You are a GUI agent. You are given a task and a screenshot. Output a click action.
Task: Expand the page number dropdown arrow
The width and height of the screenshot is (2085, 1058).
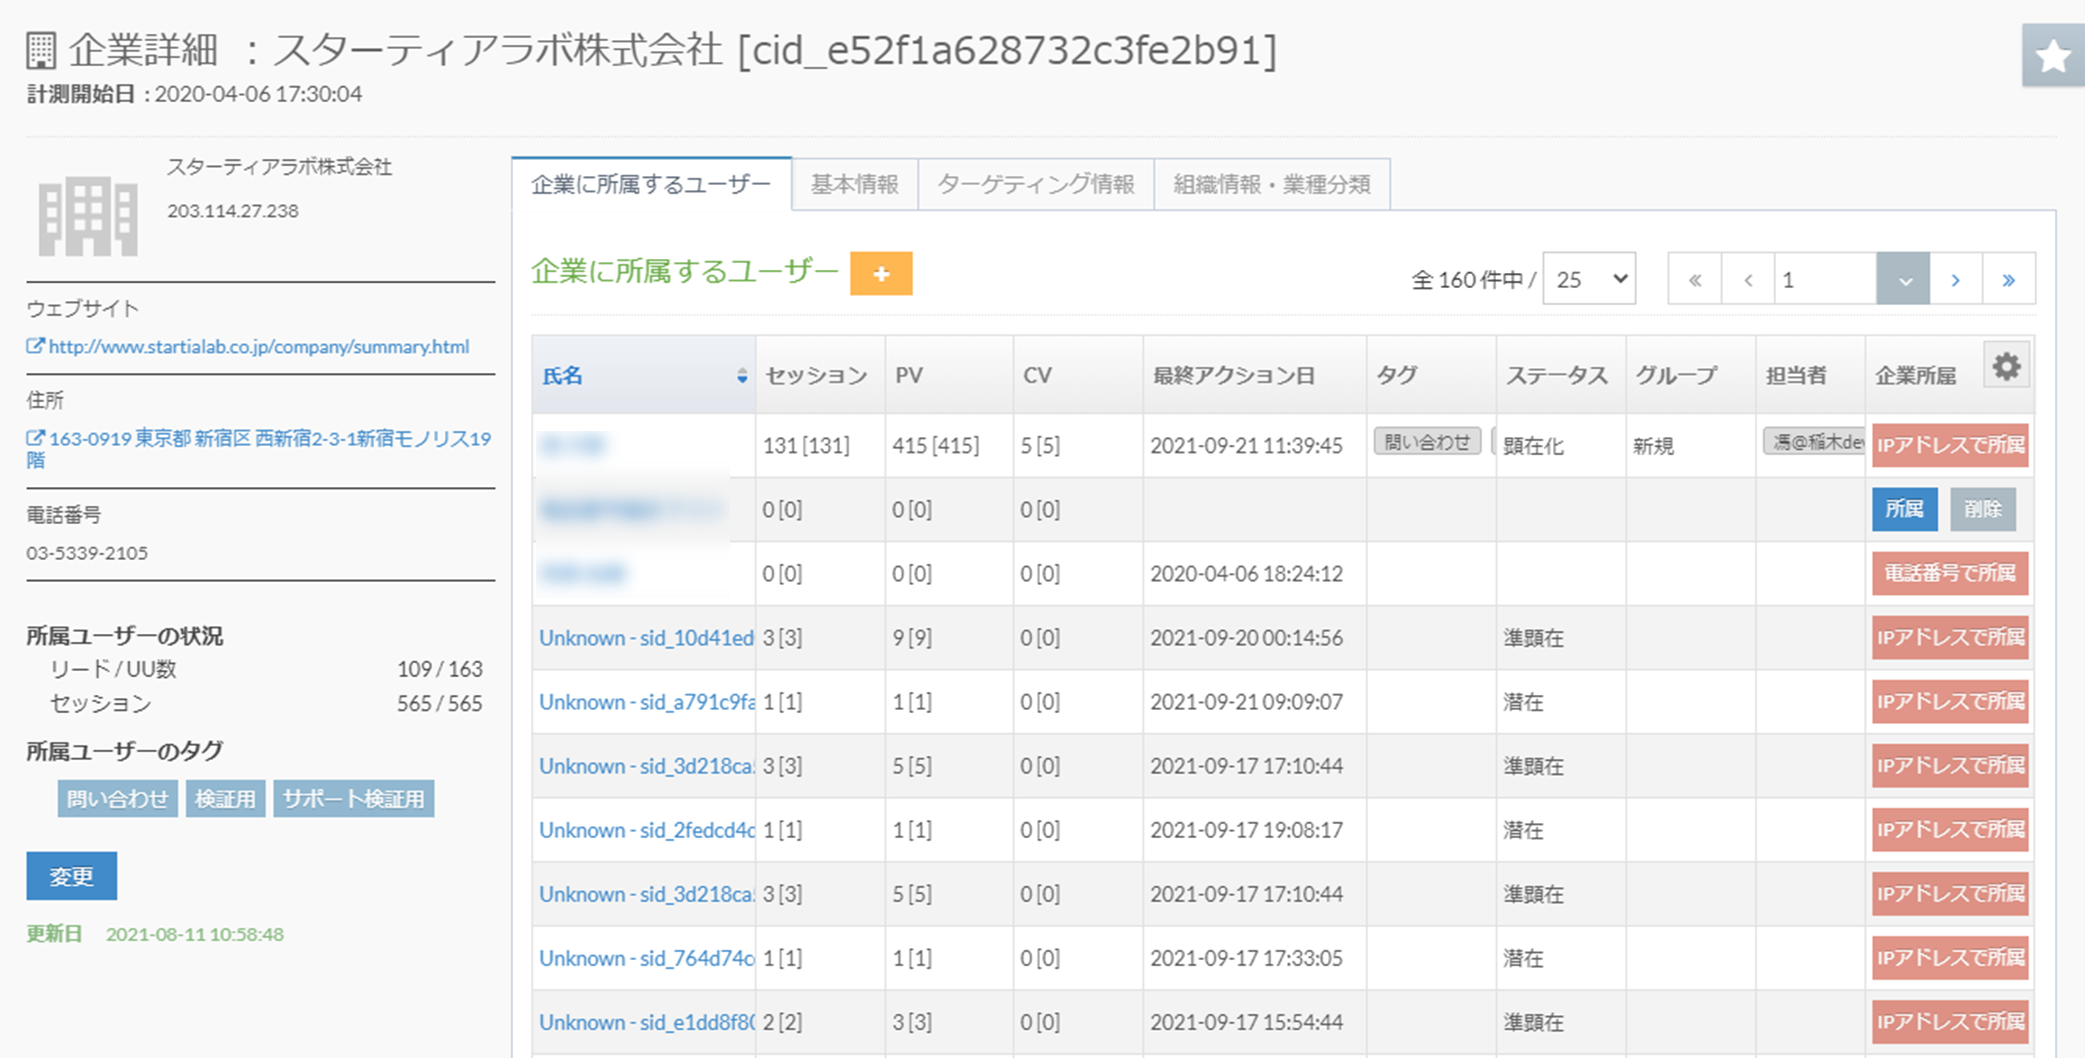(x=1903, y=279)
